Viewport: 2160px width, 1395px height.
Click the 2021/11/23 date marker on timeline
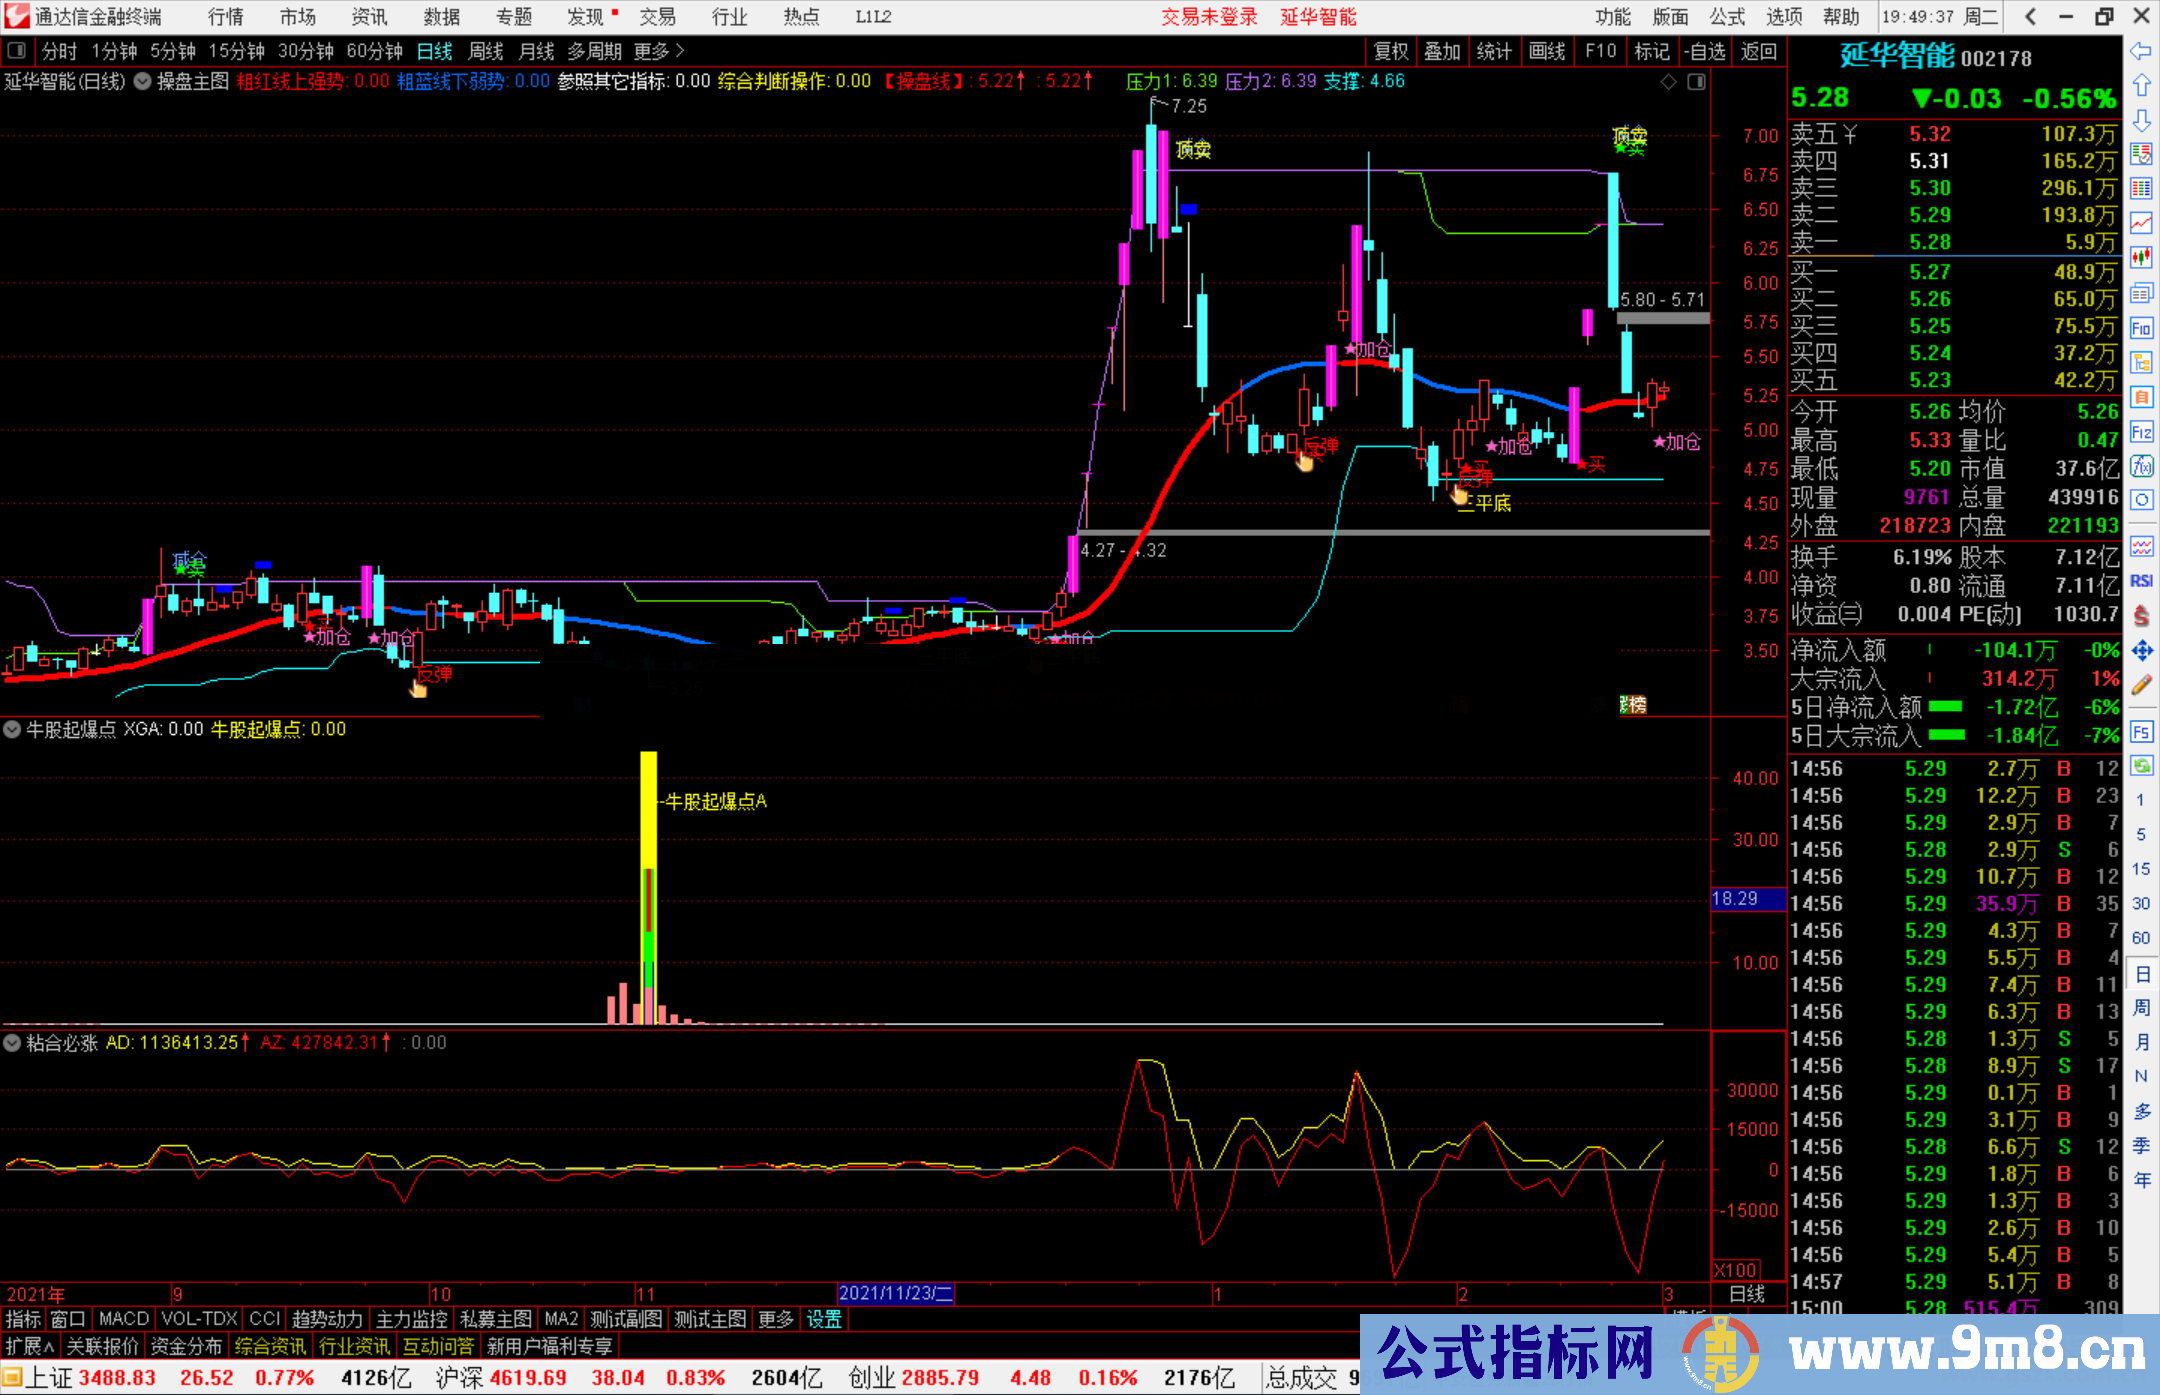click(895, 1293)
